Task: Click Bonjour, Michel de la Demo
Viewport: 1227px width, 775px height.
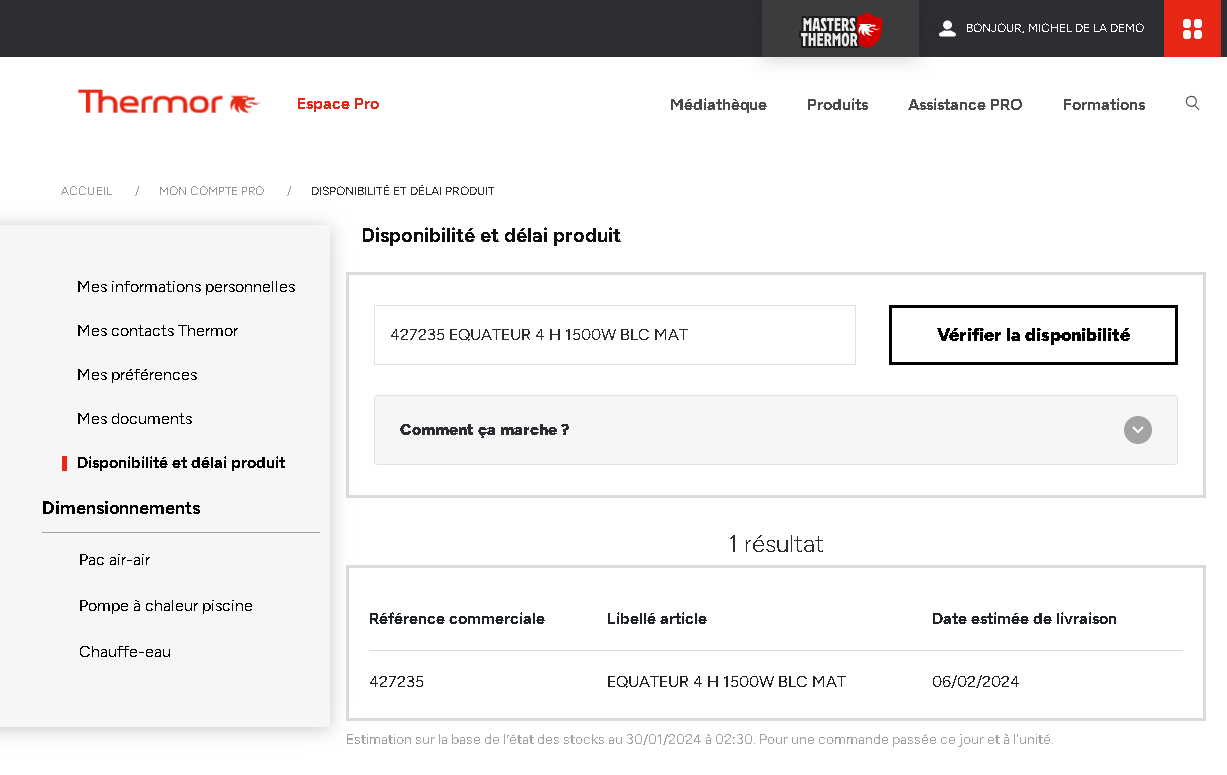Action: pyautogui.click(x=1055, y=28)
